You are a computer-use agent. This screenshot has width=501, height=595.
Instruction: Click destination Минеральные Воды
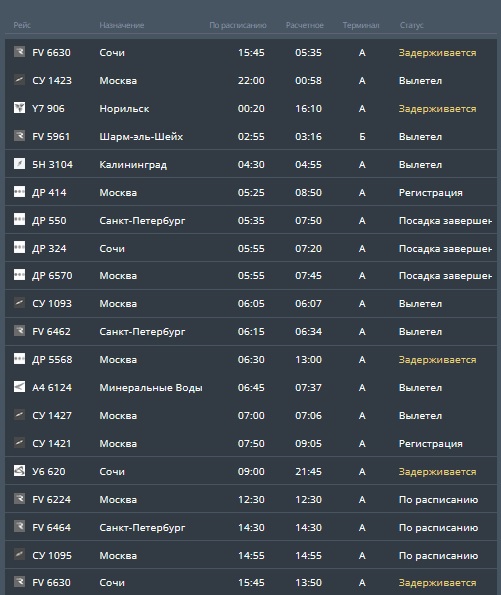coord(151,388)
